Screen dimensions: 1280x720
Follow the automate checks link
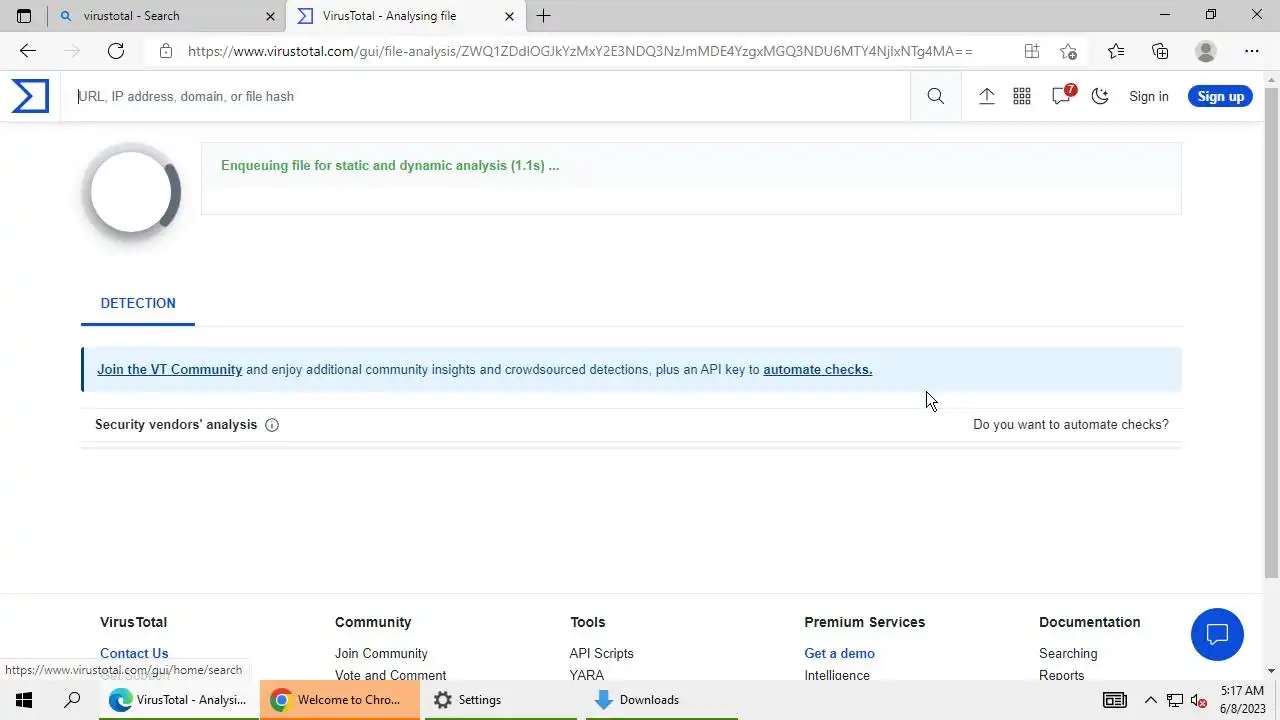pos(817,369)
